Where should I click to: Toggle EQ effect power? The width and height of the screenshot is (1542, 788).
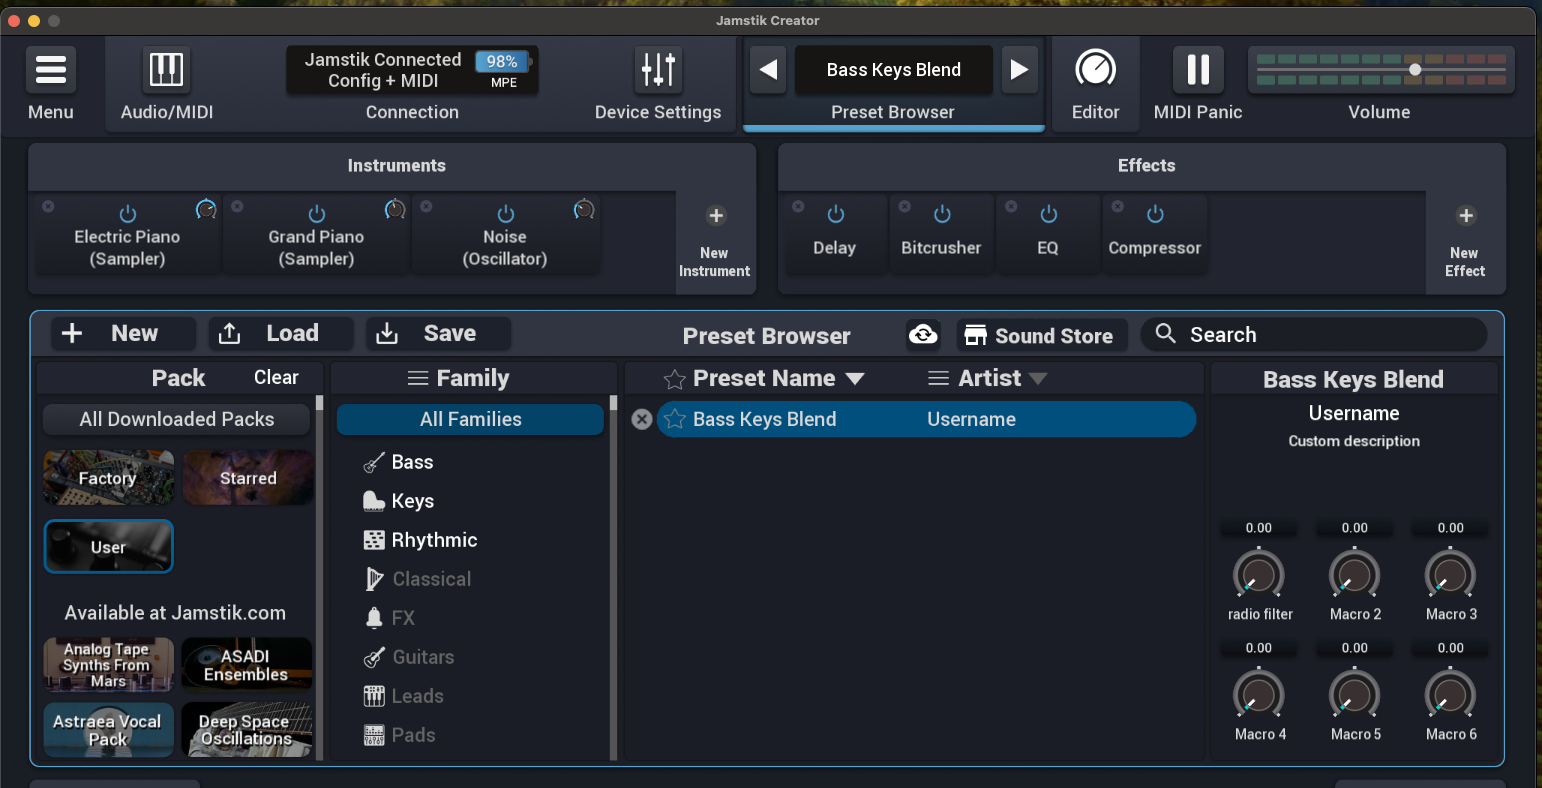pyautogui.click(x=1049, y=214)
